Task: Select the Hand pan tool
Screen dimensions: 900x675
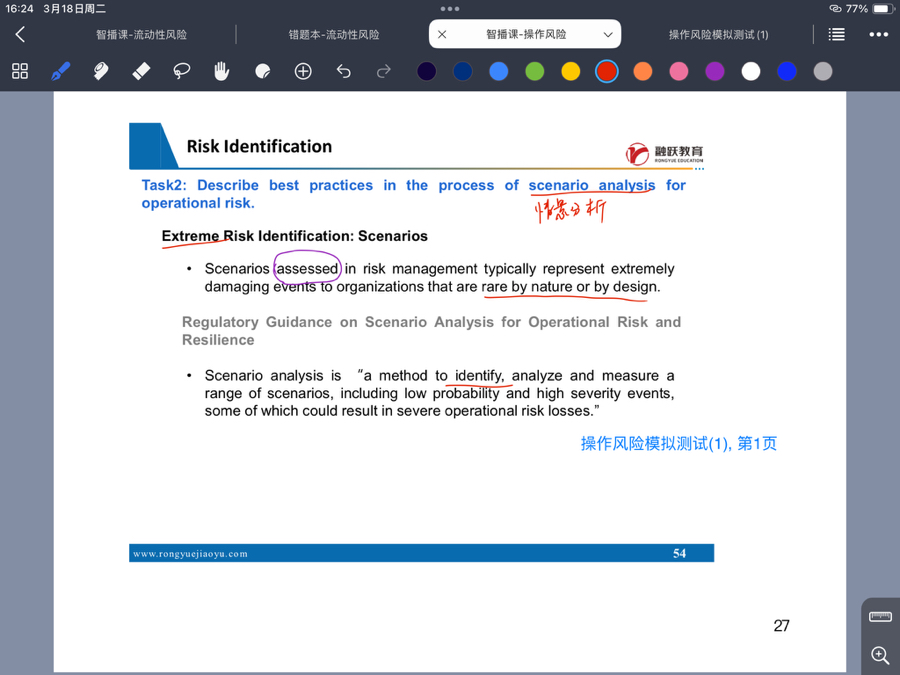Action: tap(222, 71)
